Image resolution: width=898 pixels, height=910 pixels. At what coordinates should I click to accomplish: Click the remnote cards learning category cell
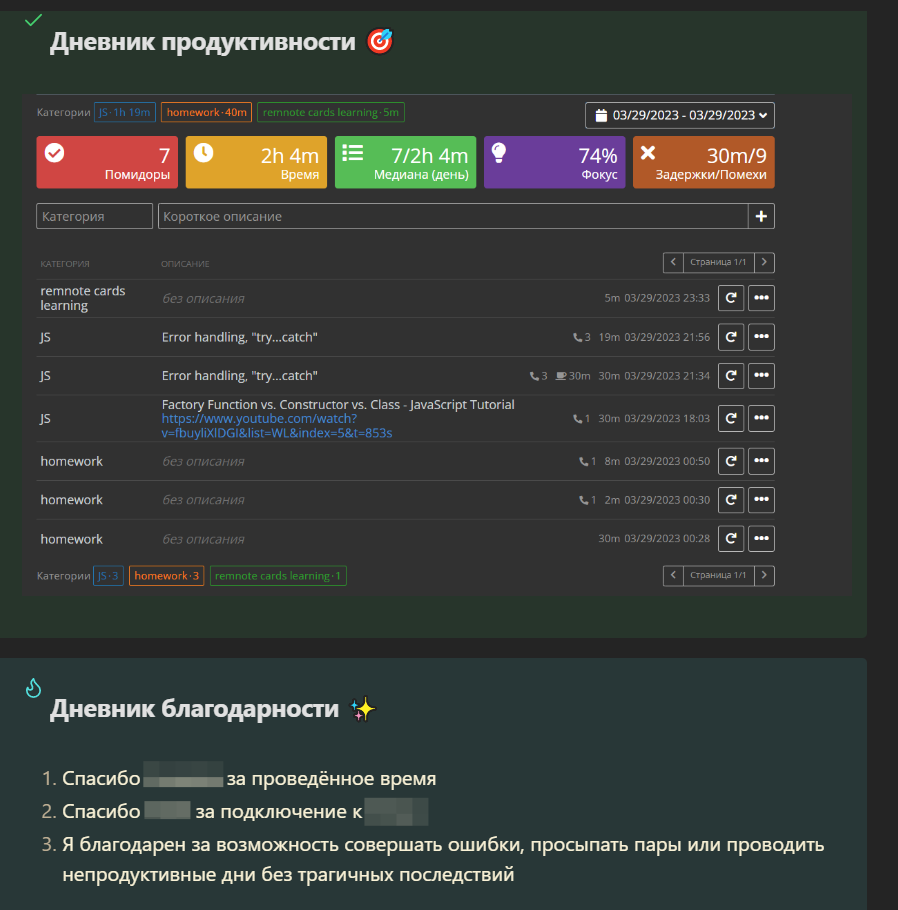click(x=83, y=298)
